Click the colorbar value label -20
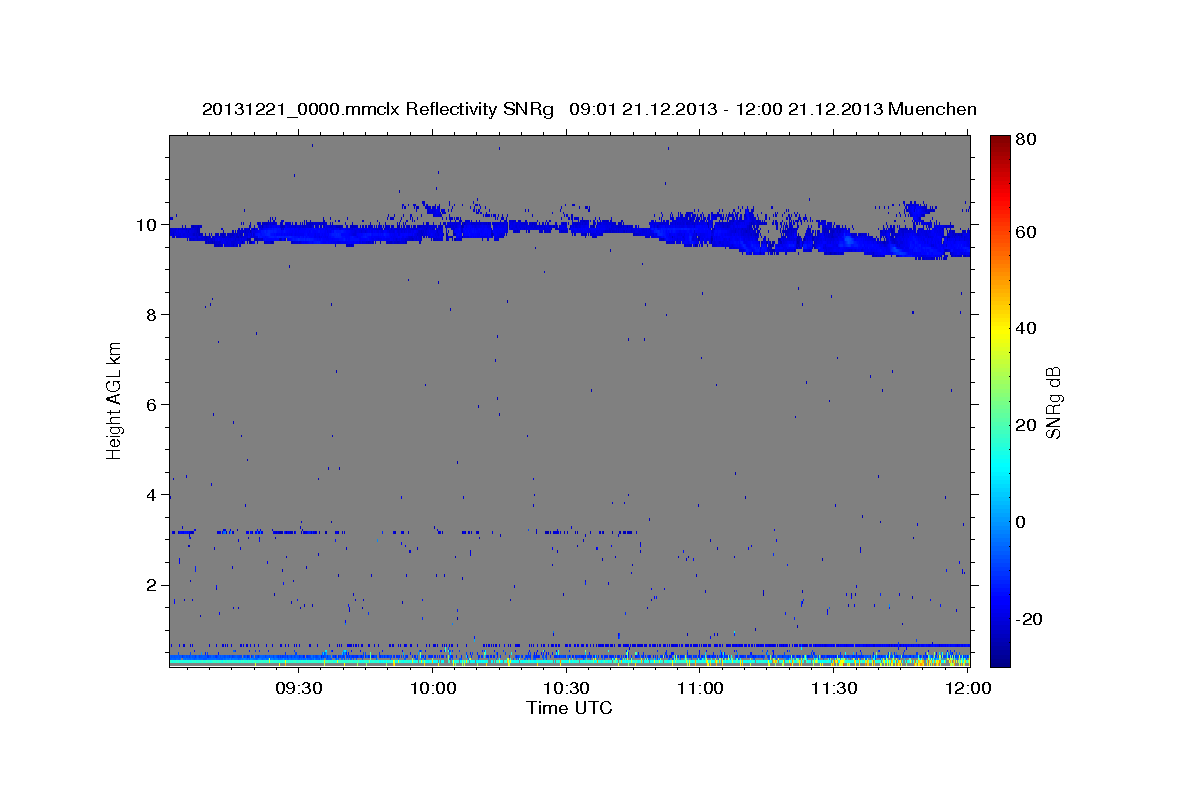This screenshot has height=800, width=1200. (x=1029, y=619)
